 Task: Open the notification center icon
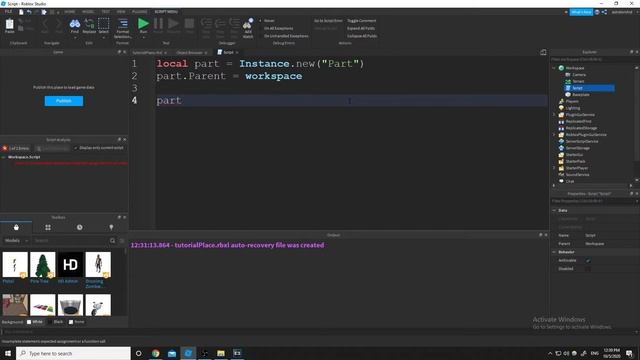tap(629, 353)
